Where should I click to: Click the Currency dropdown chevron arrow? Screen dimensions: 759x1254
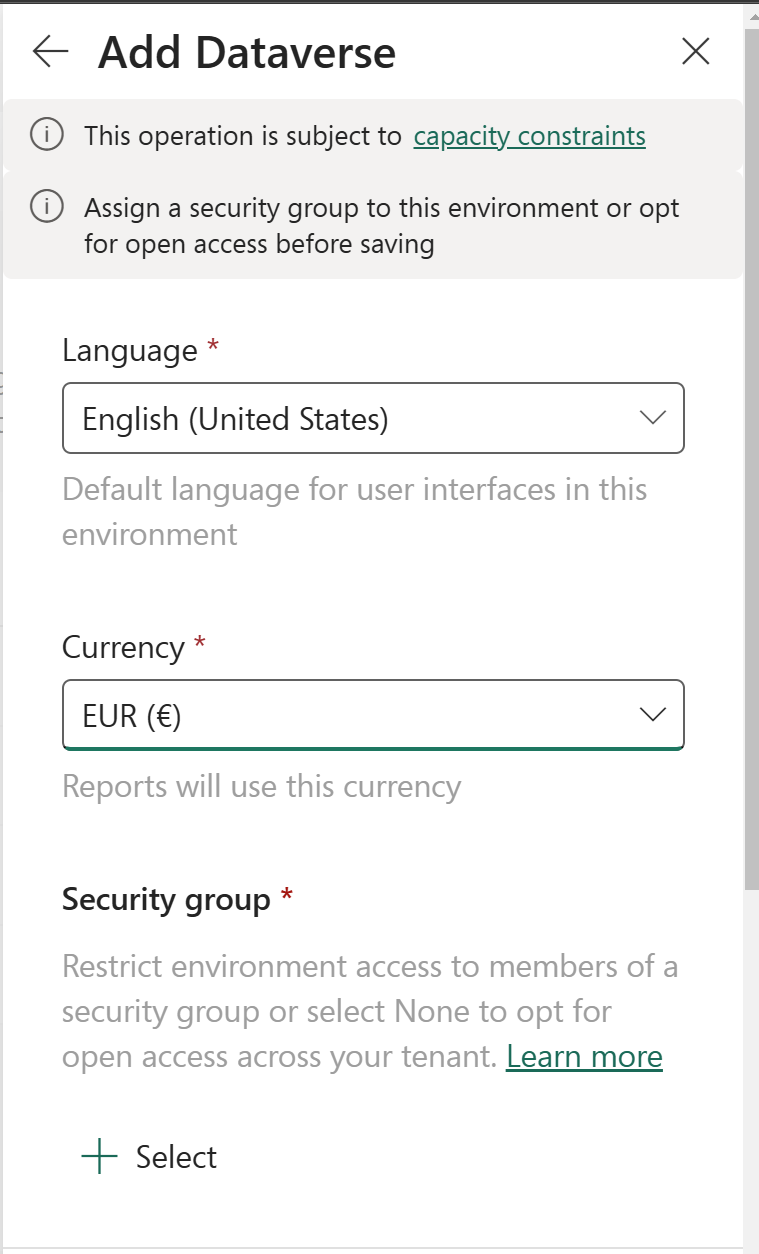tap(652, 714)
